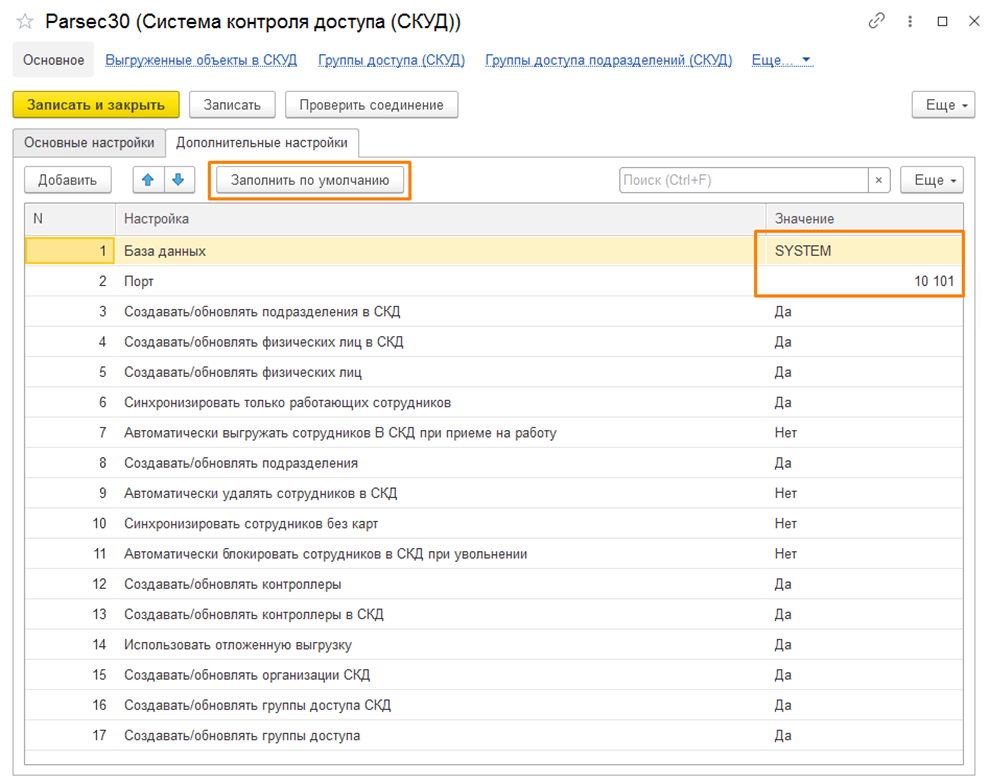Open the three-dot window menu
Viewport: 989px width, 783px height.
(909, 21)
